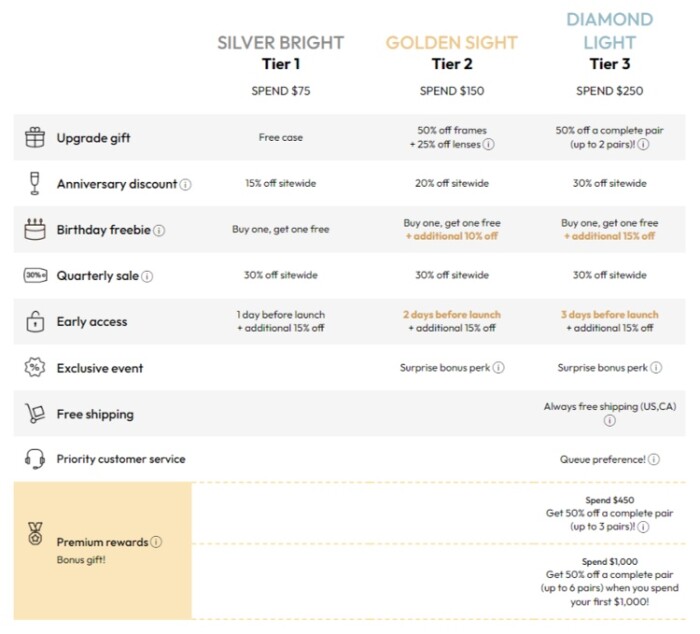The width and height of the screenshot is (700, 634).
Task: Select the Golden Sight tier heading
Action: (451, 43)
